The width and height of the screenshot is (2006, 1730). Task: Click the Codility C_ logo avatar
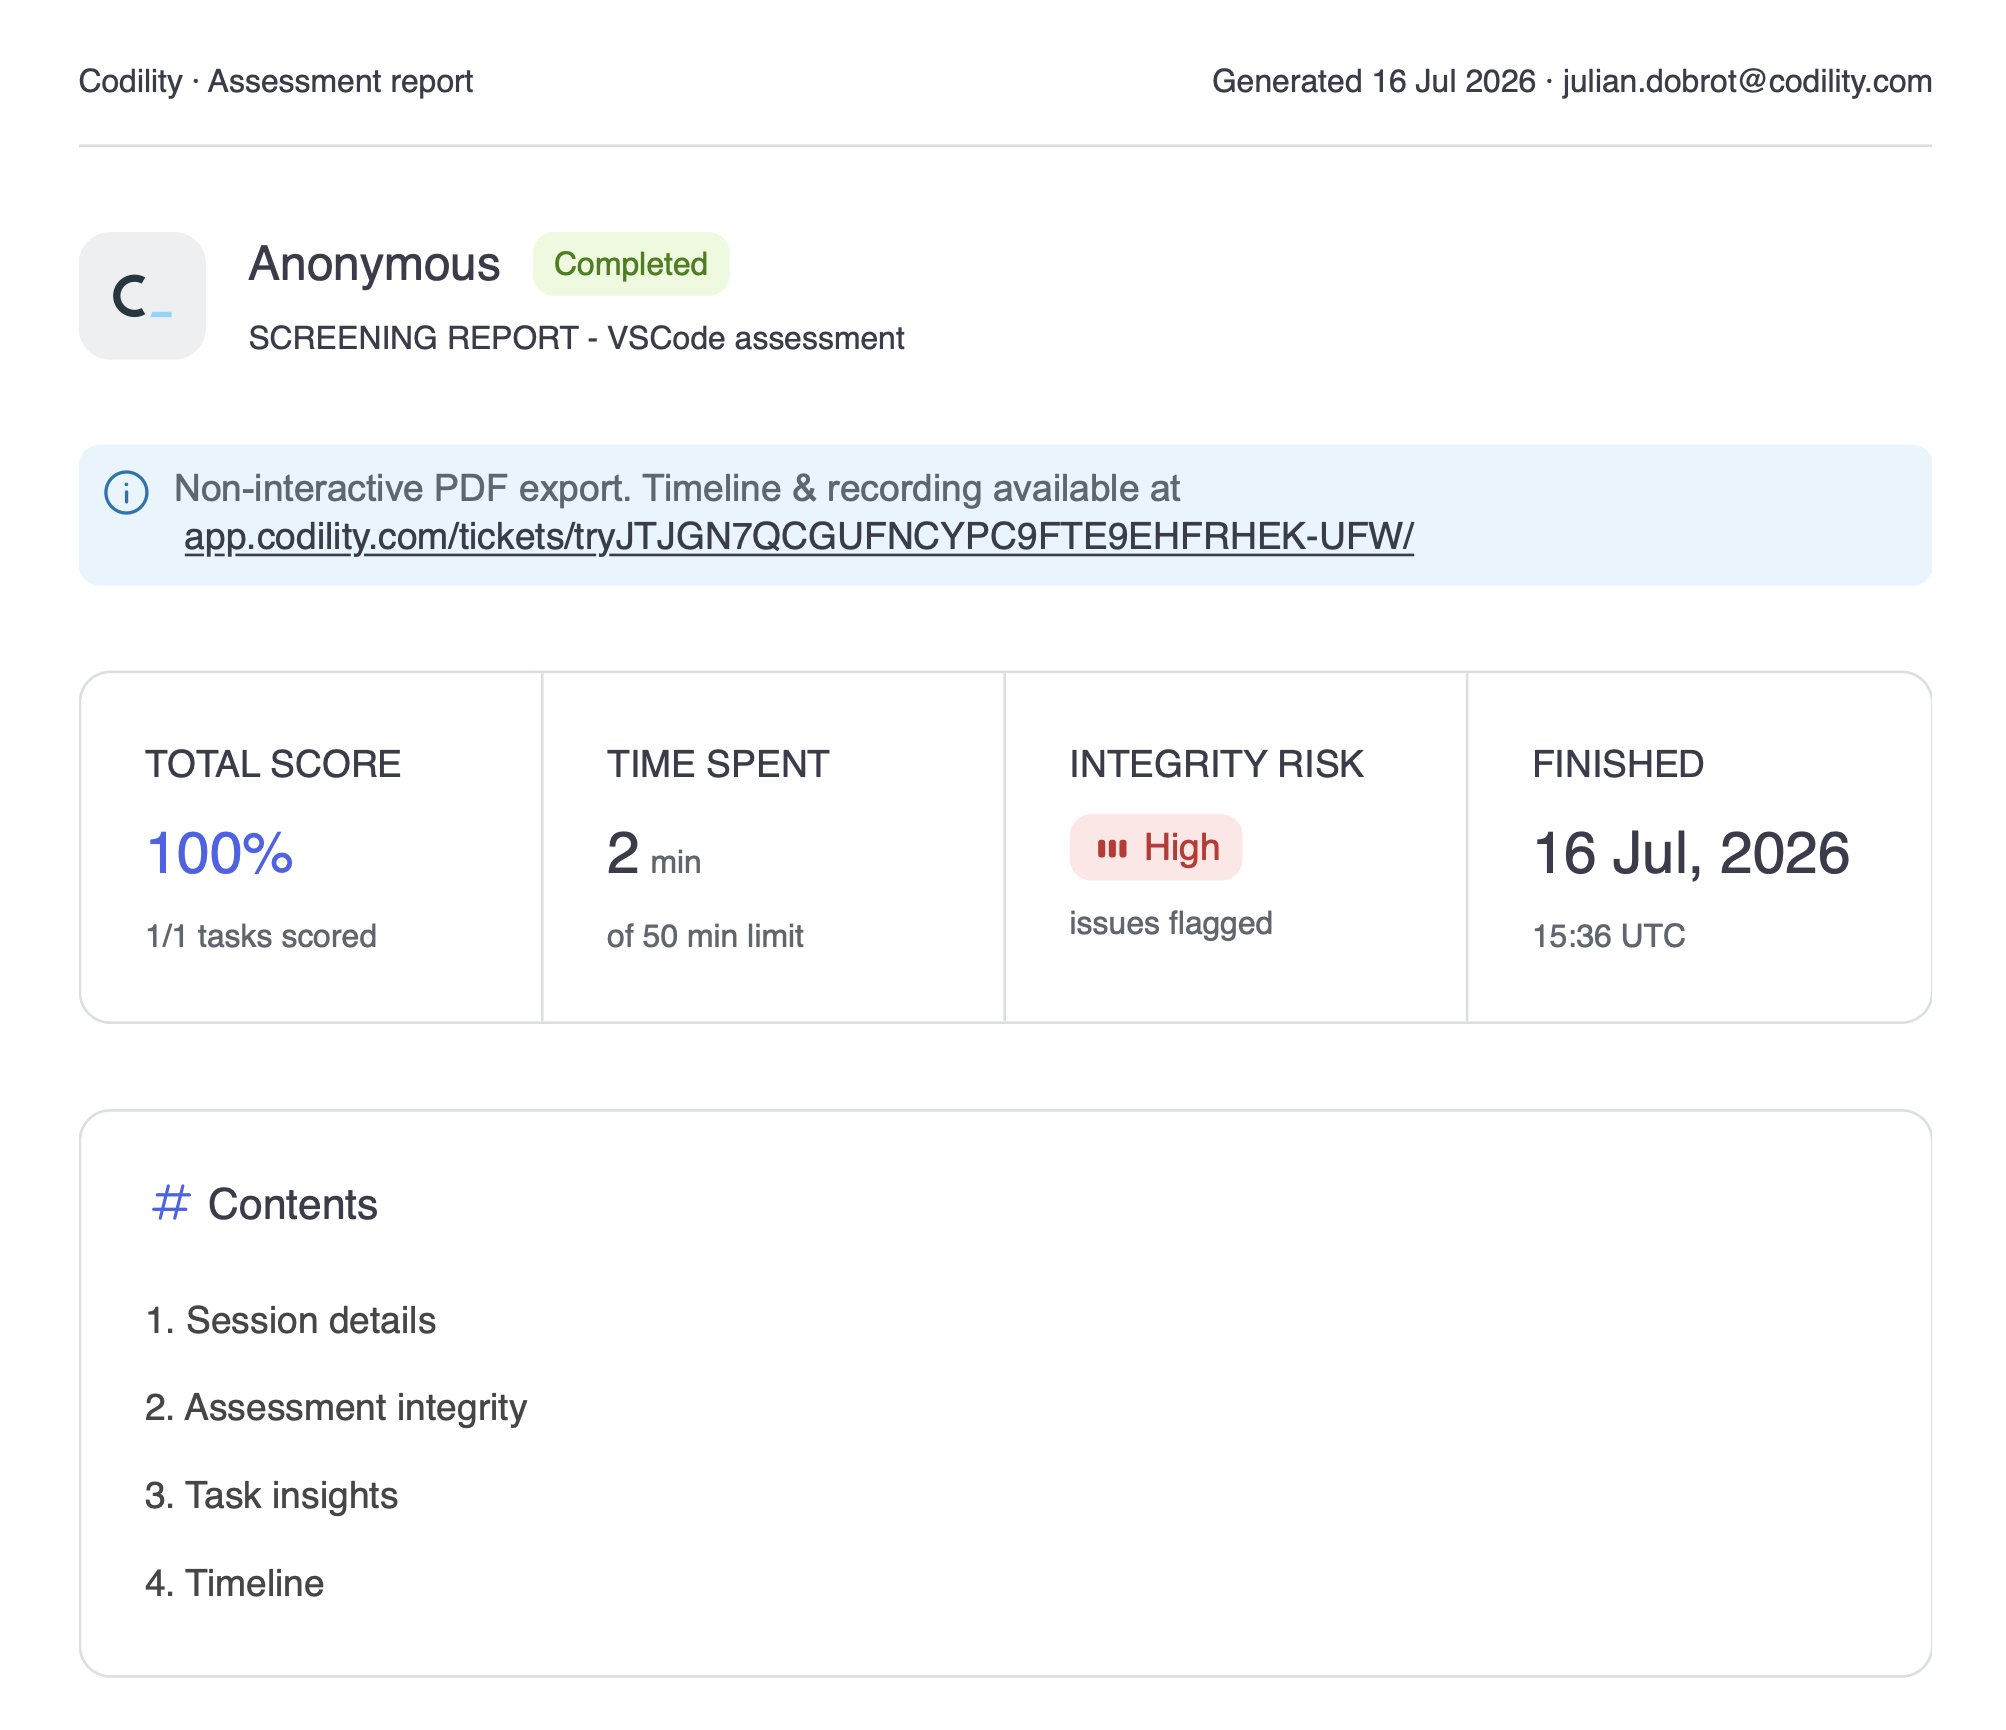click(x=142, y=296)
